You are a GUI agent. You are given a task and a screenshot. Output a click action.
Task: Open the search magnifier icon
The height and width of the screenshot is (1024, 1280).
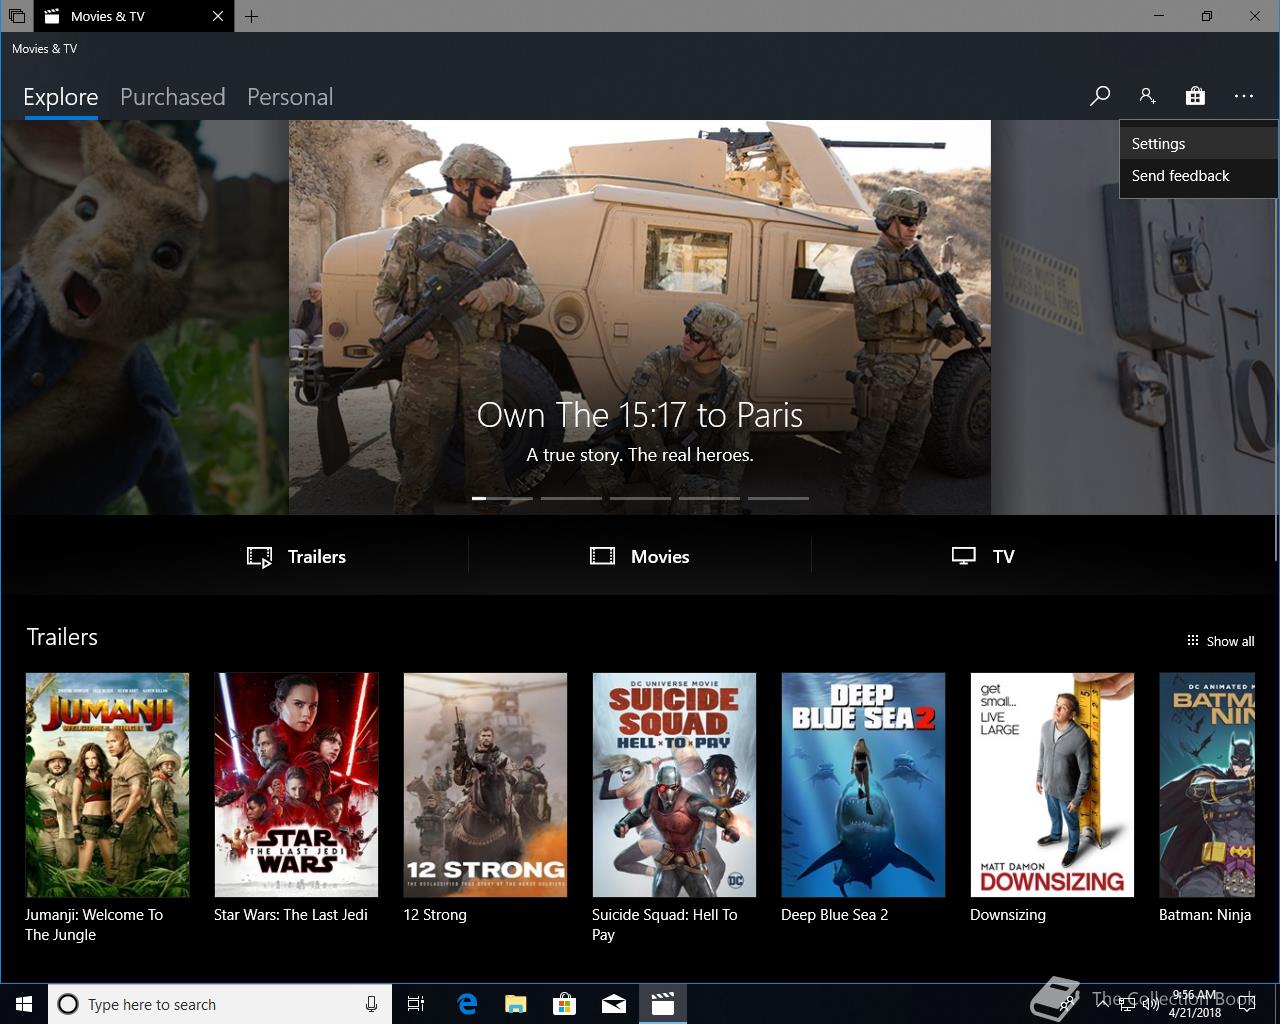(1099, 96)
